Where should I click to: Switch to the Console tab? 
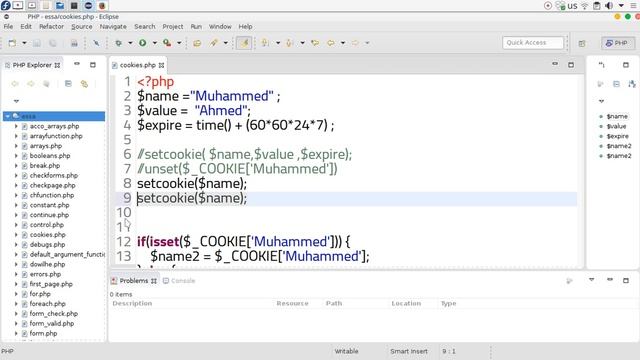click(179, 281)
